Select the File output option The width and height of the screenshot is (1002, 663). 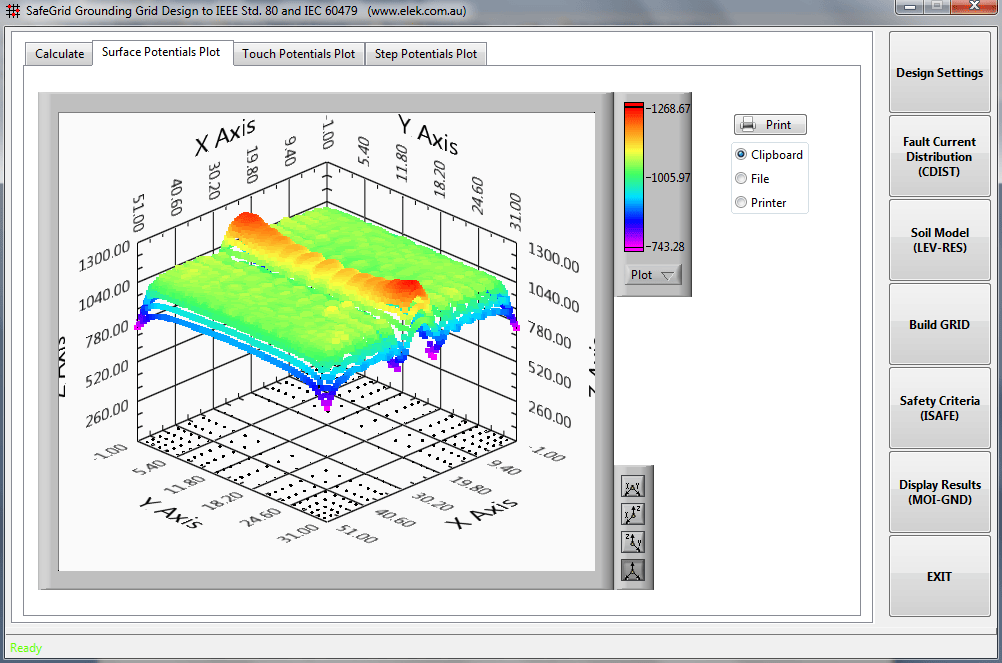pos(741,179)
